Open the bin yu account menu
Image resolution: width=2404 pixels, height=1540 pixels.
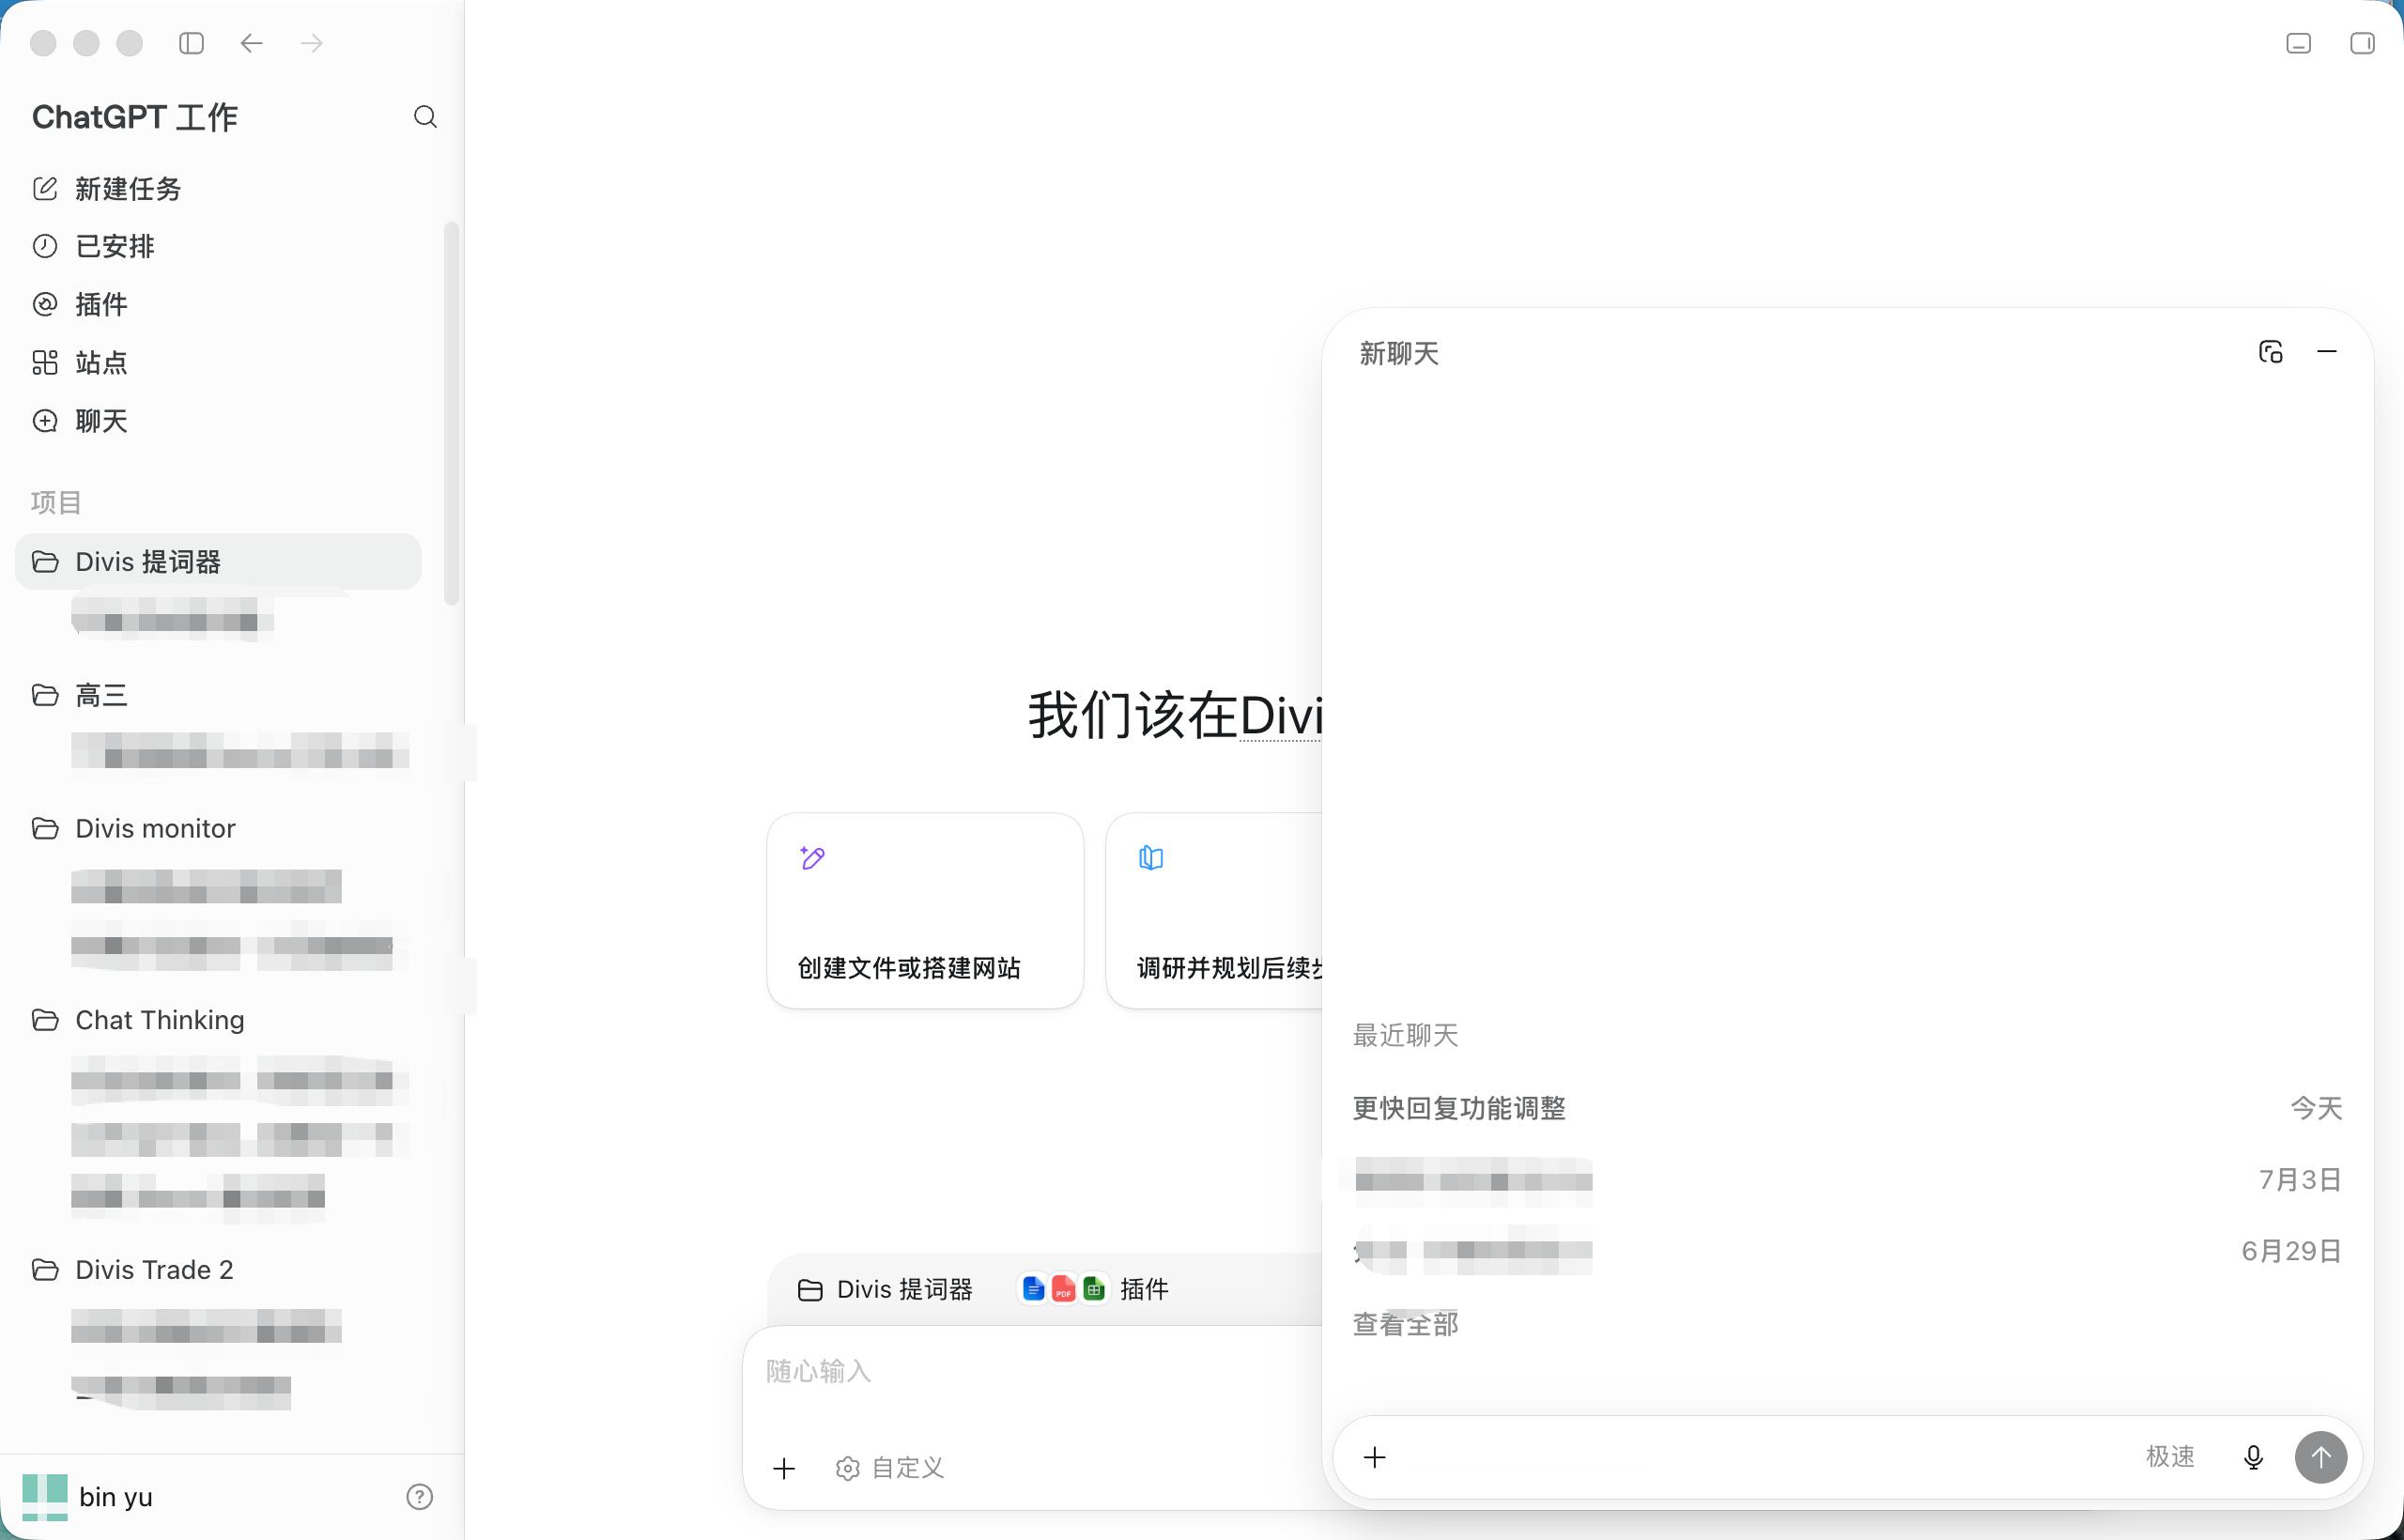(90, 1497)
